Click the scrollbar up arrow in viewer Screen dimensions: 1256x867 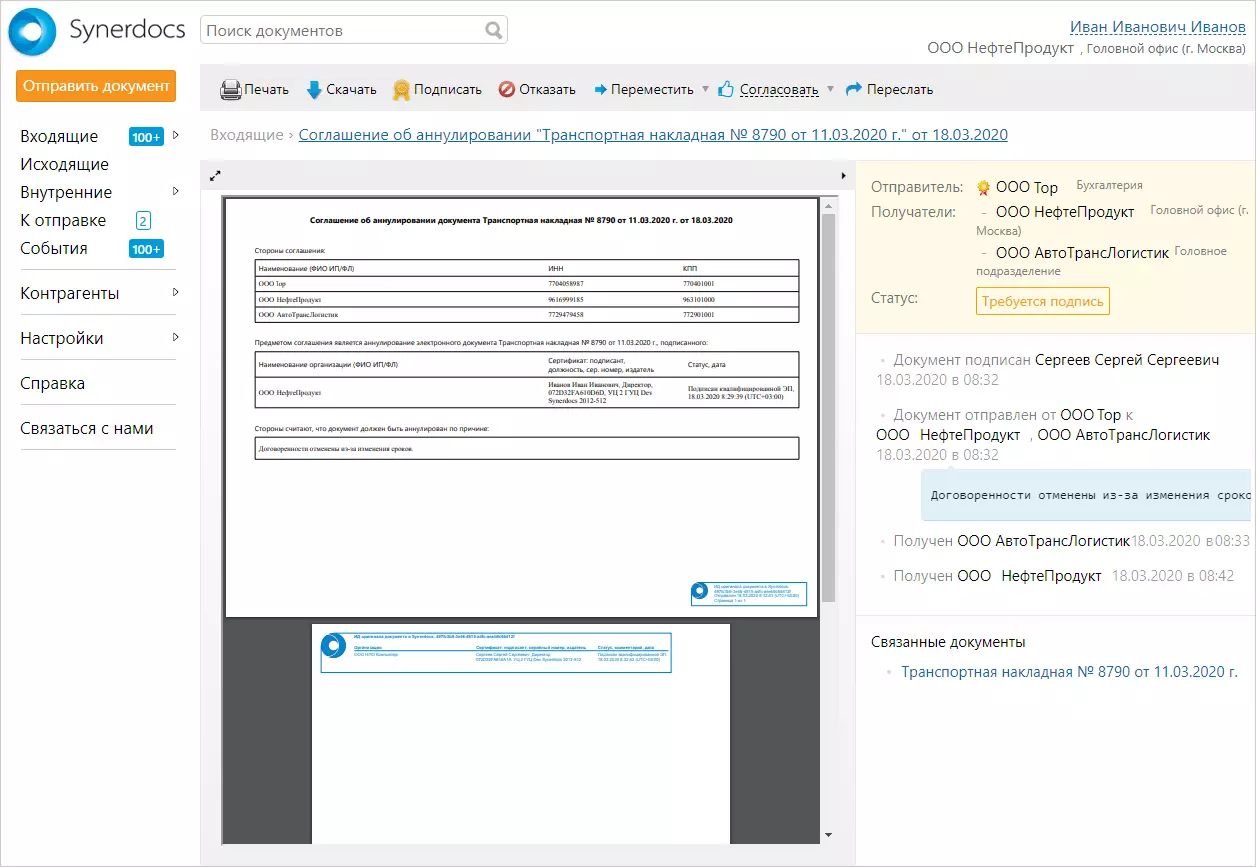click(x=828, y=204)
